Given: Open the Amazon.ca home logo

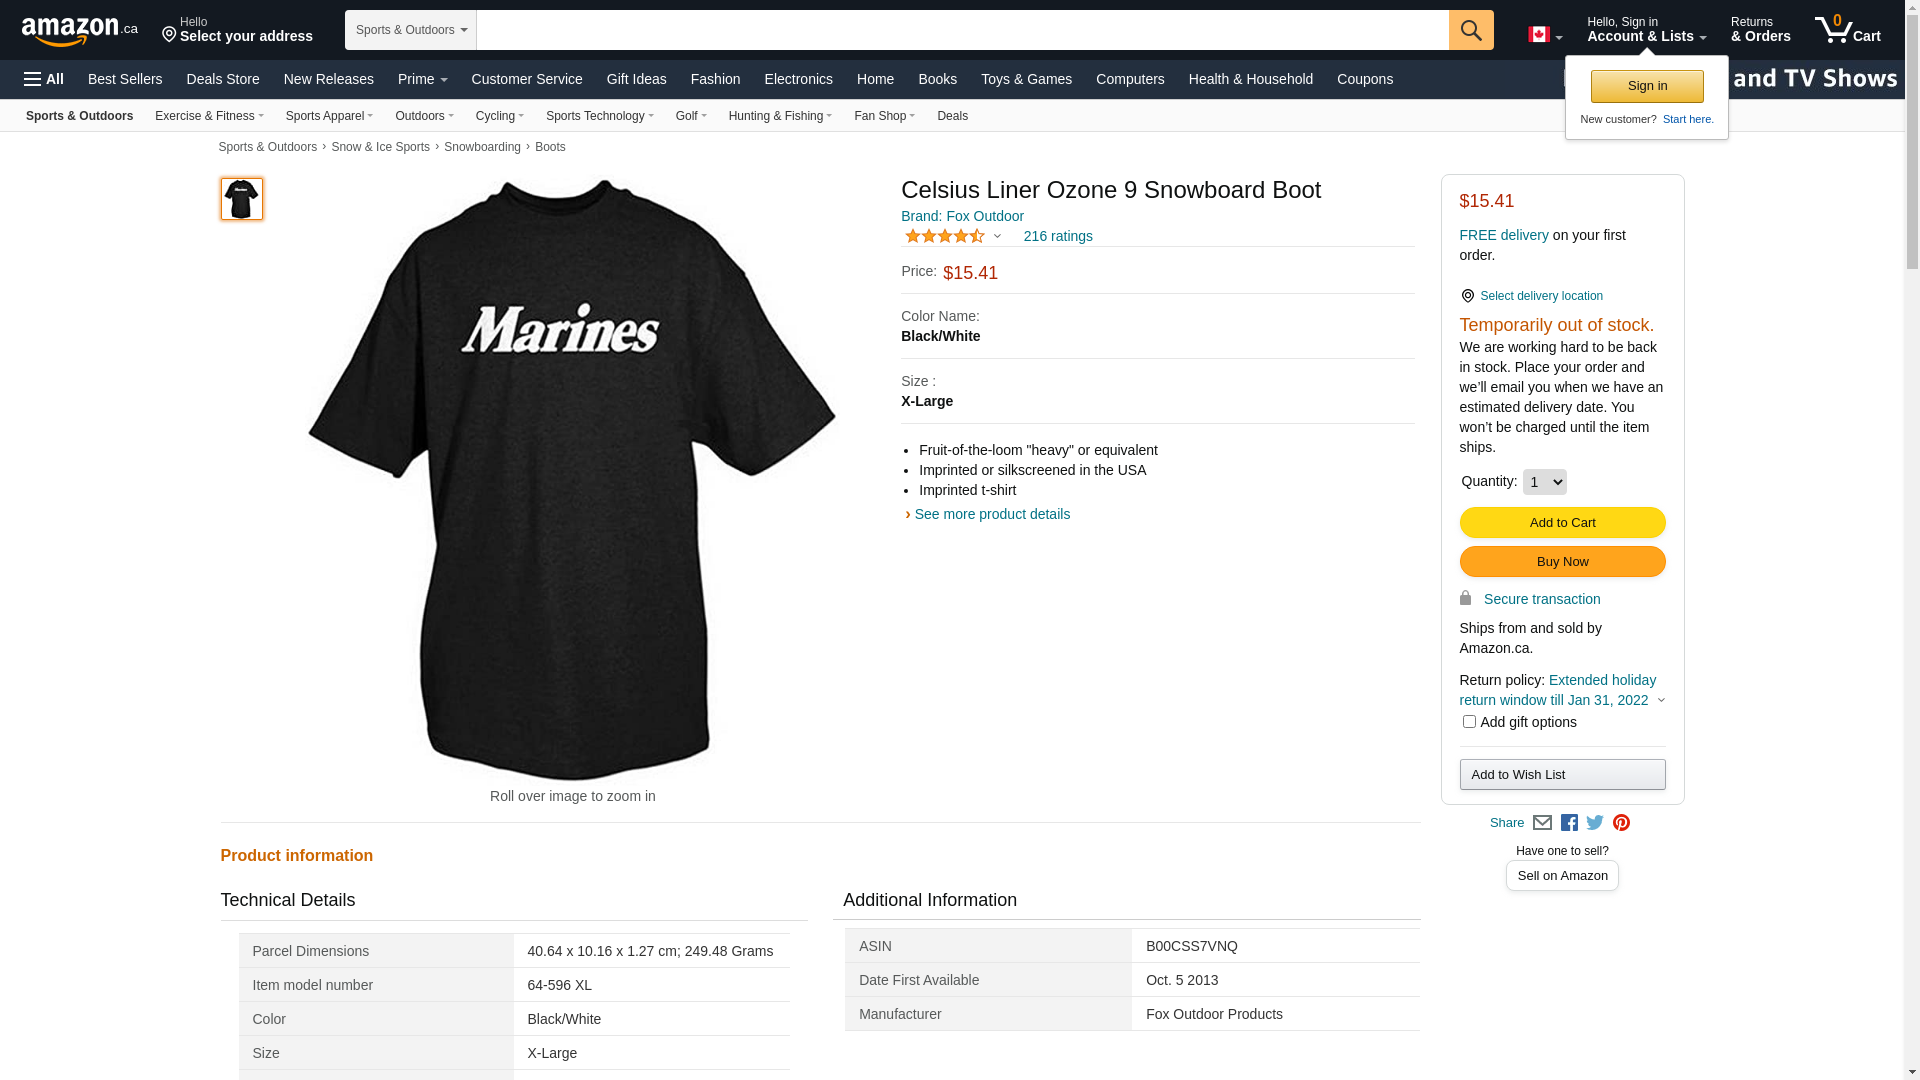Looking at the screenshot, I should 80,31.
